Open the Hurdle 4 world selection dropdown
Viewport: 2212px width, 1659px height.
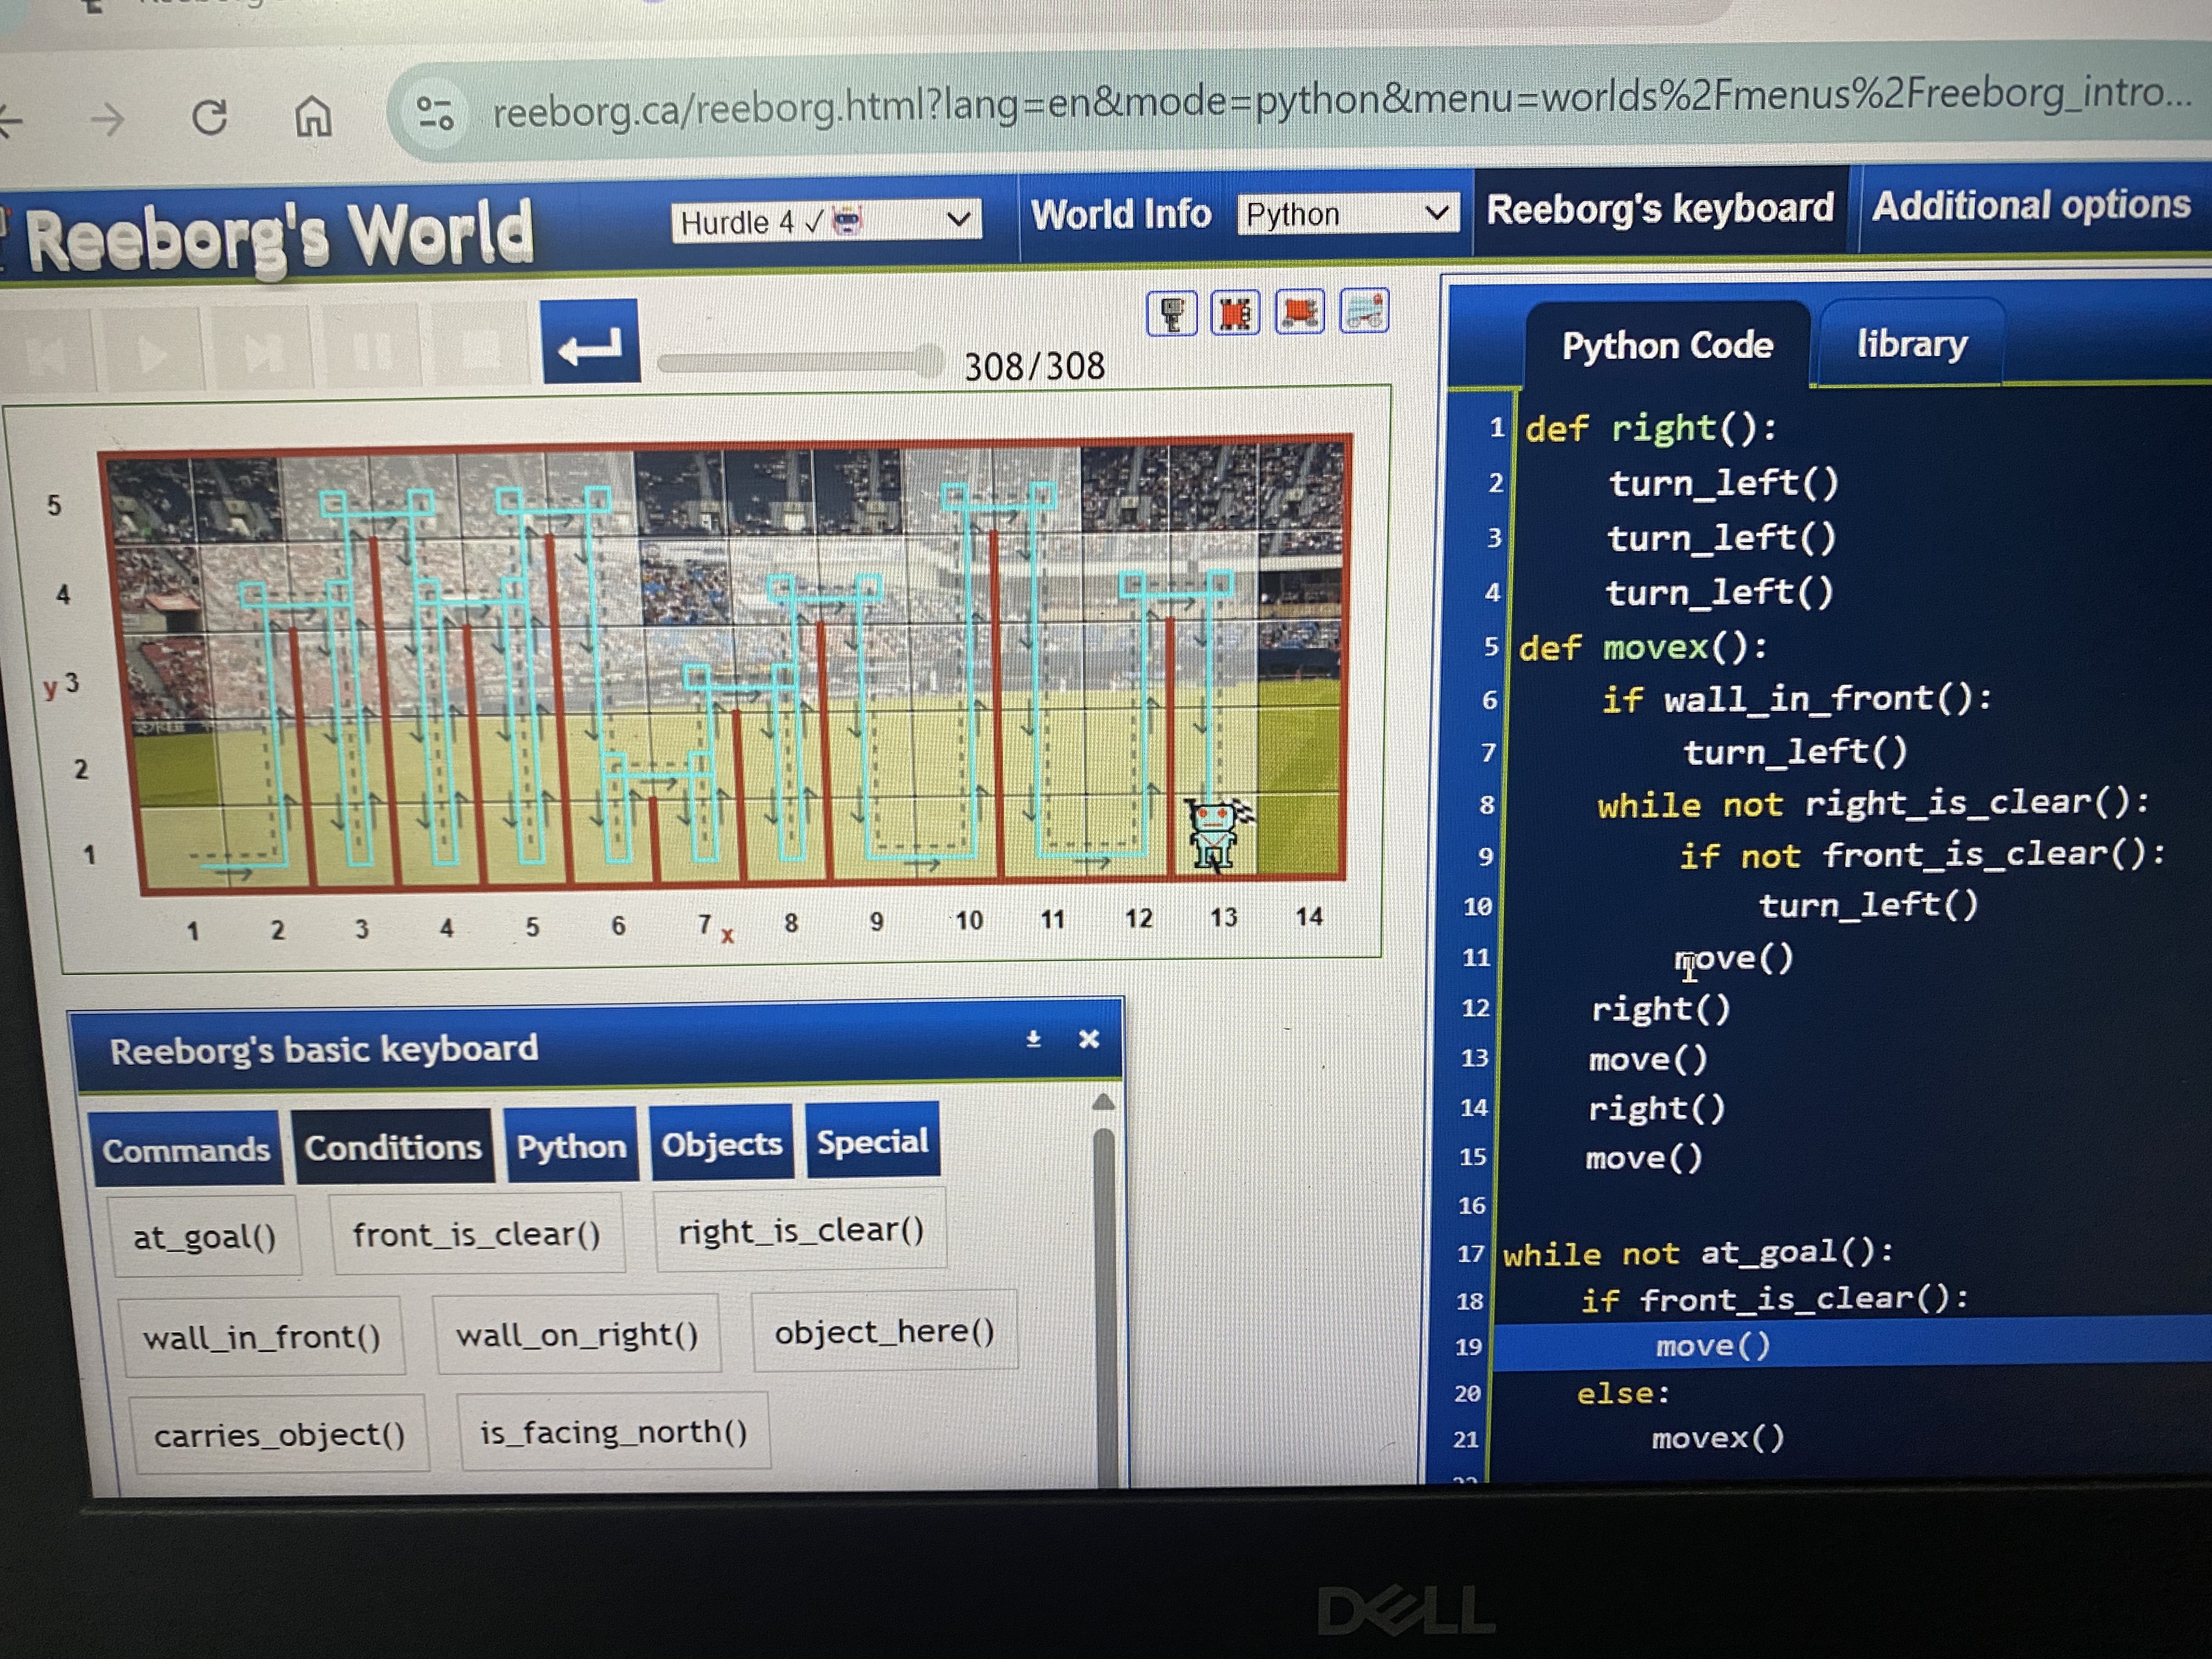point(825,221)
